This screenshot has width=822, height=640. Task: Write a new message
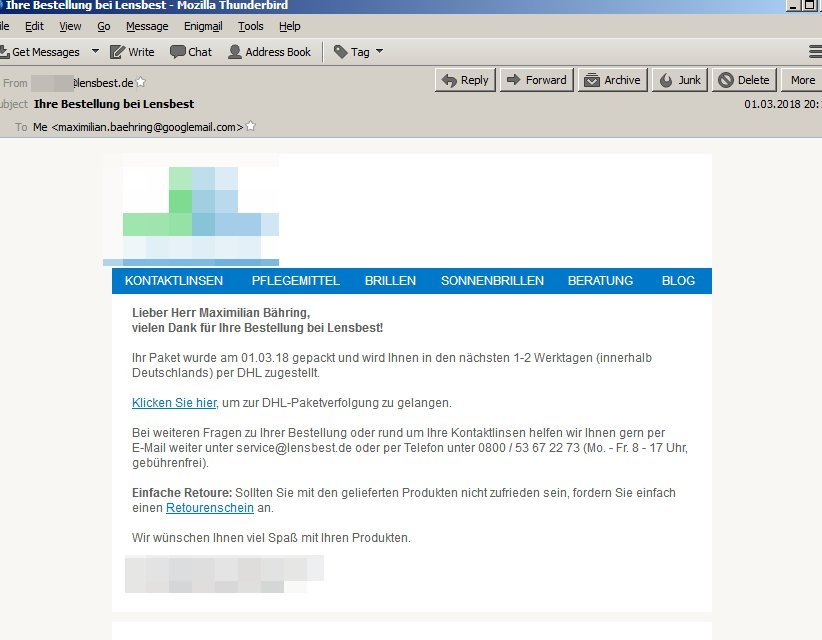[132, 52]
